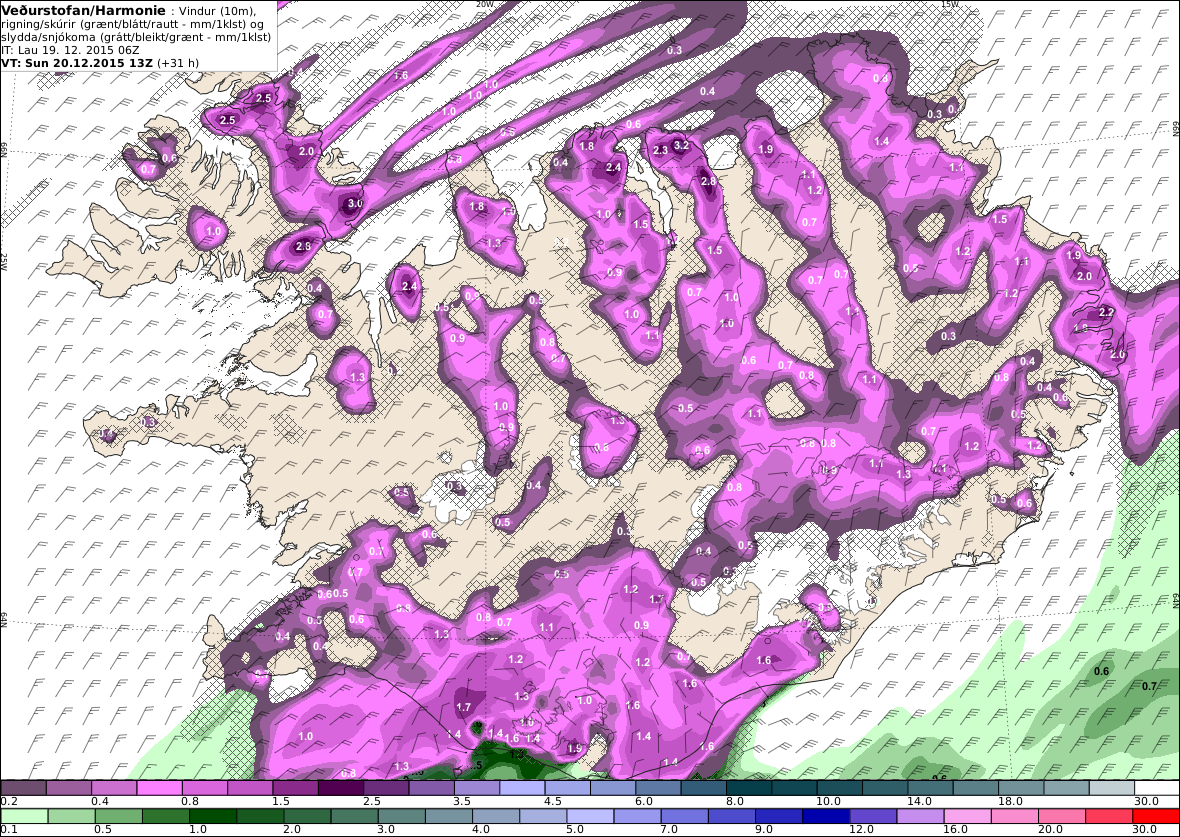Click the pale green first swatch above 0.1
Screen dimensions: 1180x837
pos(25,817)
